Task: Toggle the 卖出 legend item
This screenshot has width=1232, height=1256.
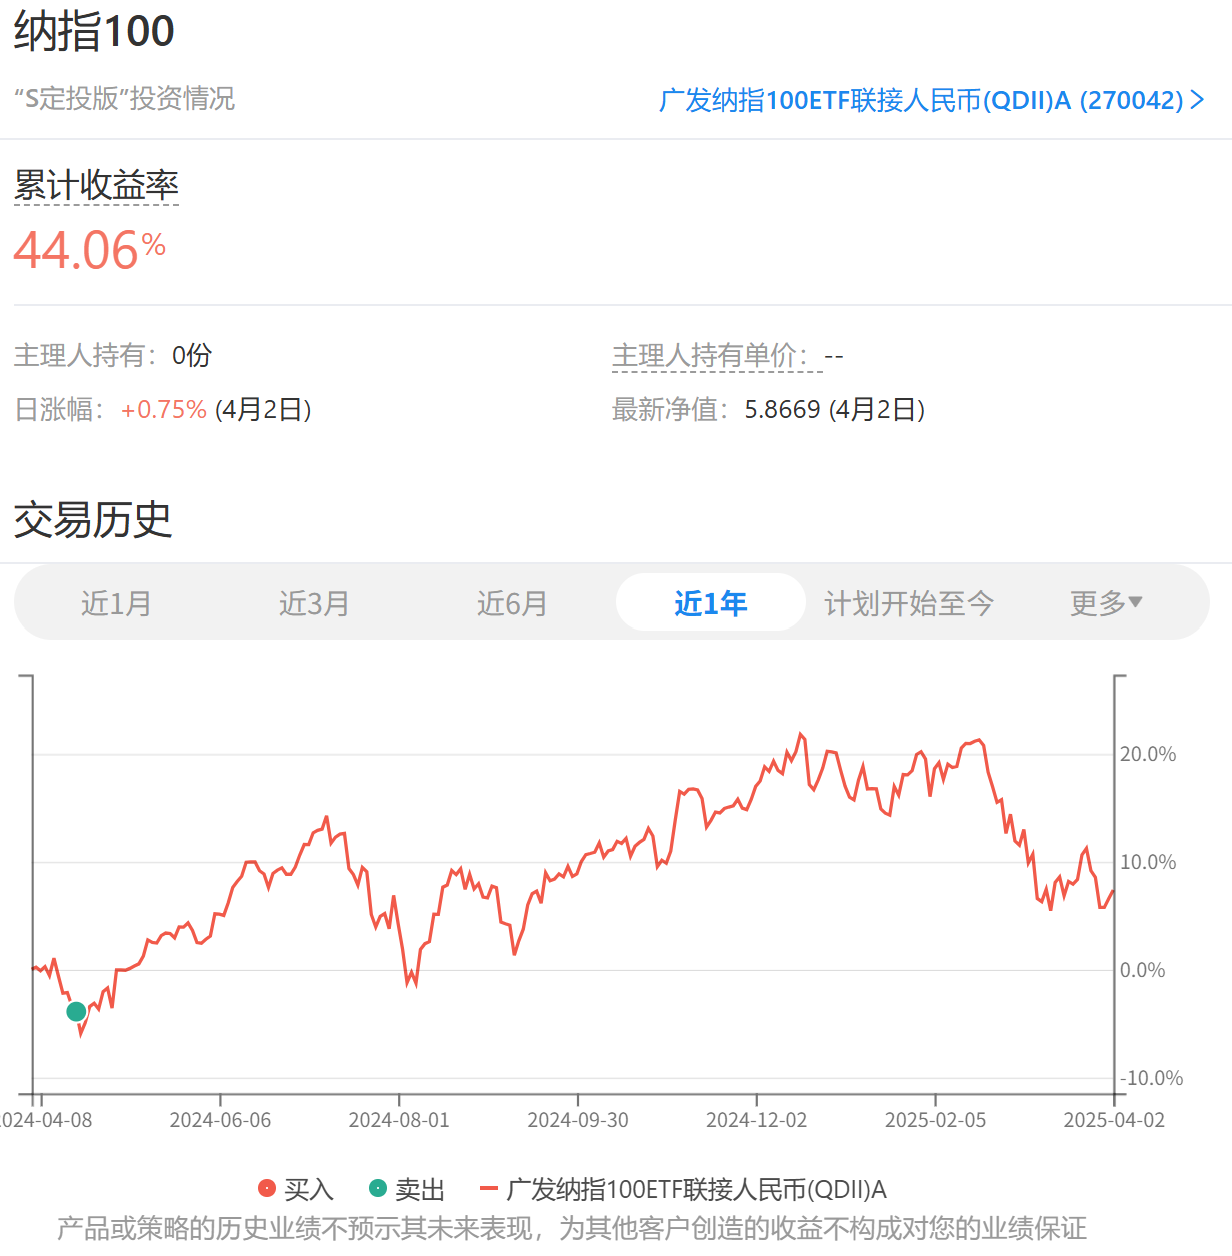Action: (406, 1189)
